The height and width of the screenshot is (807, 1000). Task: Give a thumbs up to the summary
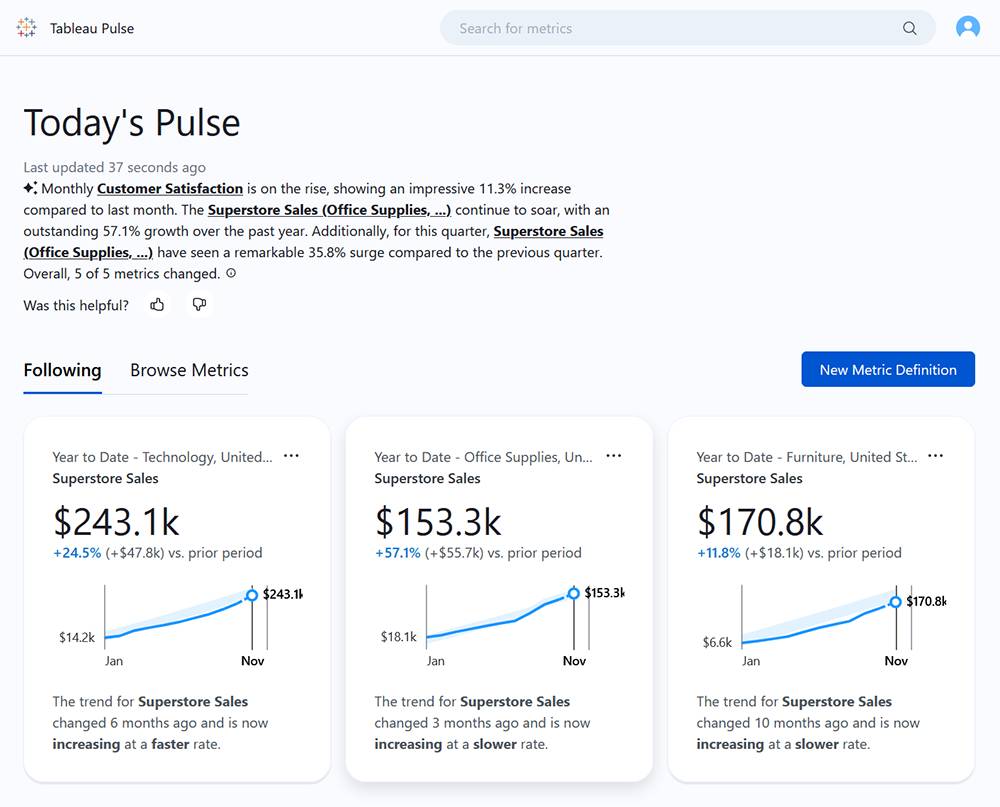pos(157,304)
